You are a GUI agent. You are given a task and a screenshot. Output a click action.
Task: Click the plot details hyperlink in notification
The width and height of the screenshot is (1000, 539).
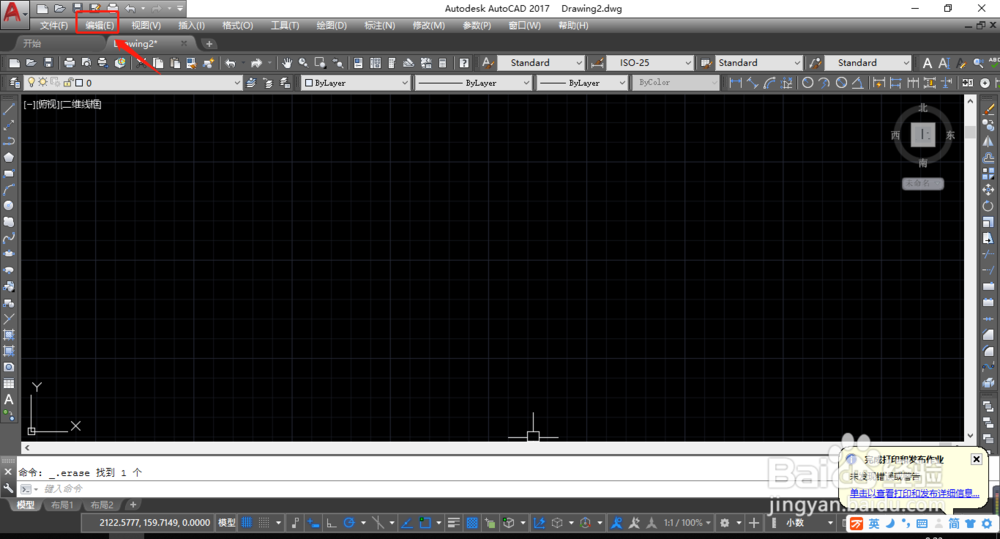tap(914, 492)
